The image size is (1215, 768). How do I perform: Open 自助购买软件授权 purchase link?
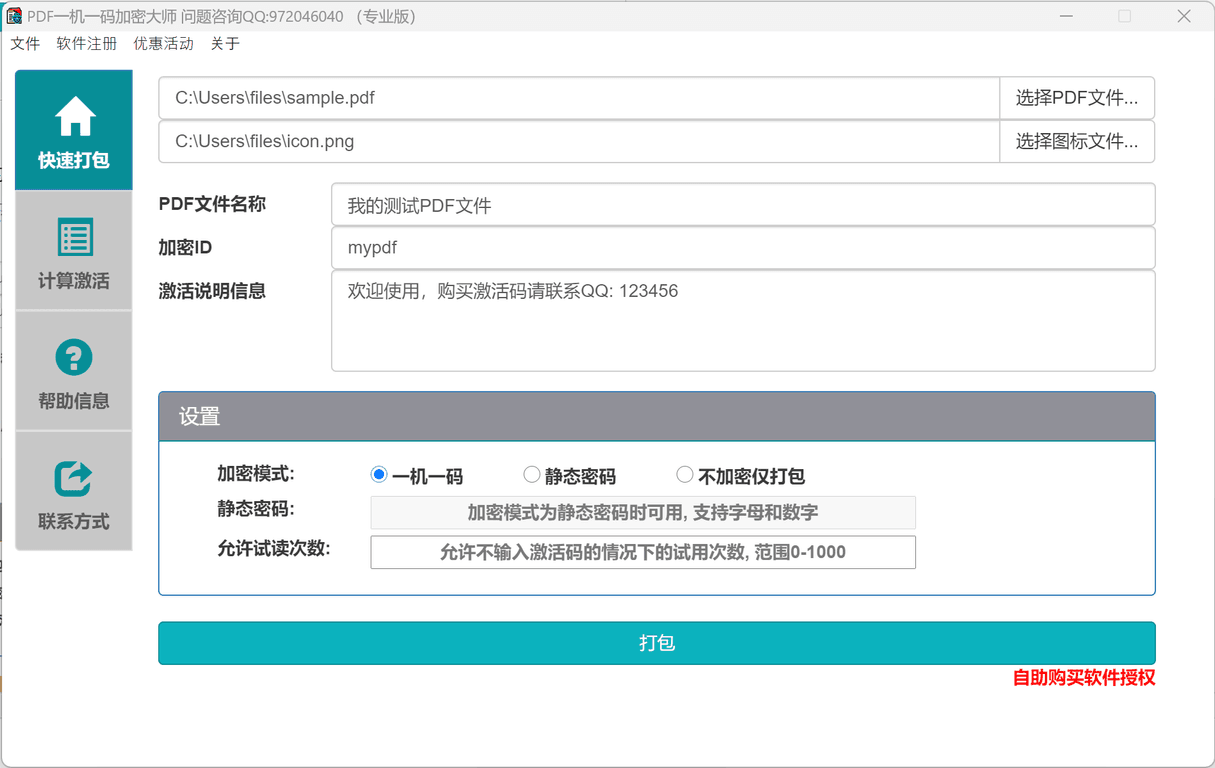(1082, 677)
